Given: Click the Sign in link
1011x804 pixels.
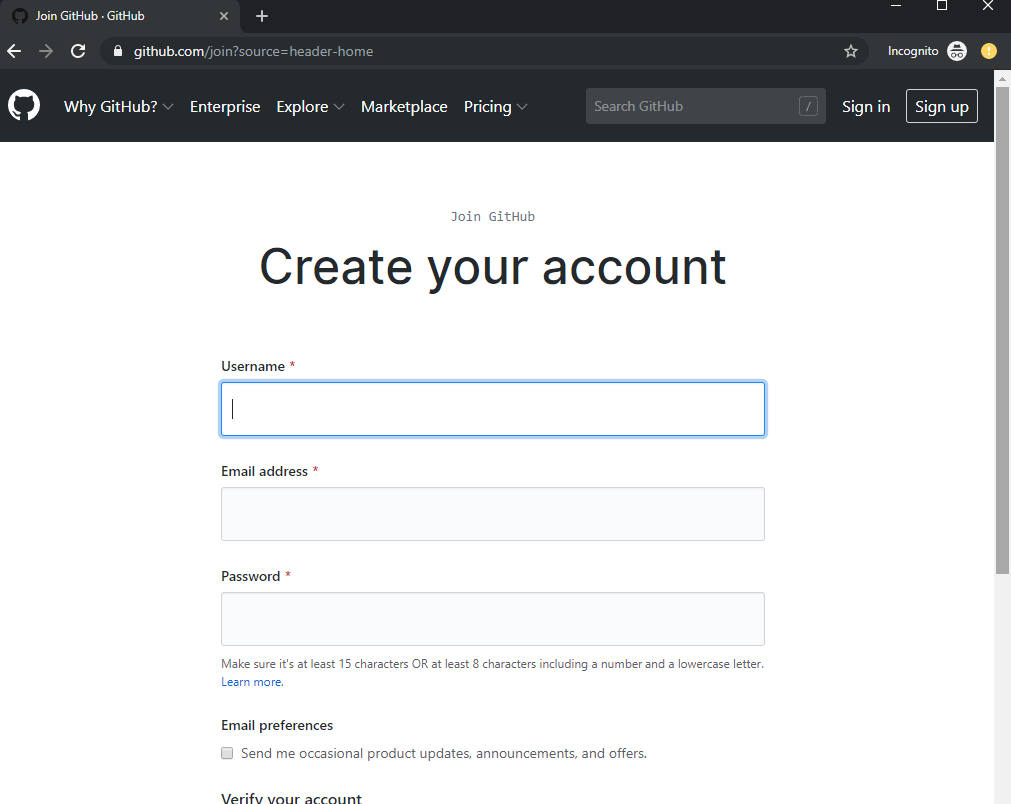Looking at the screenshot, I should click(x=866, y=106).
